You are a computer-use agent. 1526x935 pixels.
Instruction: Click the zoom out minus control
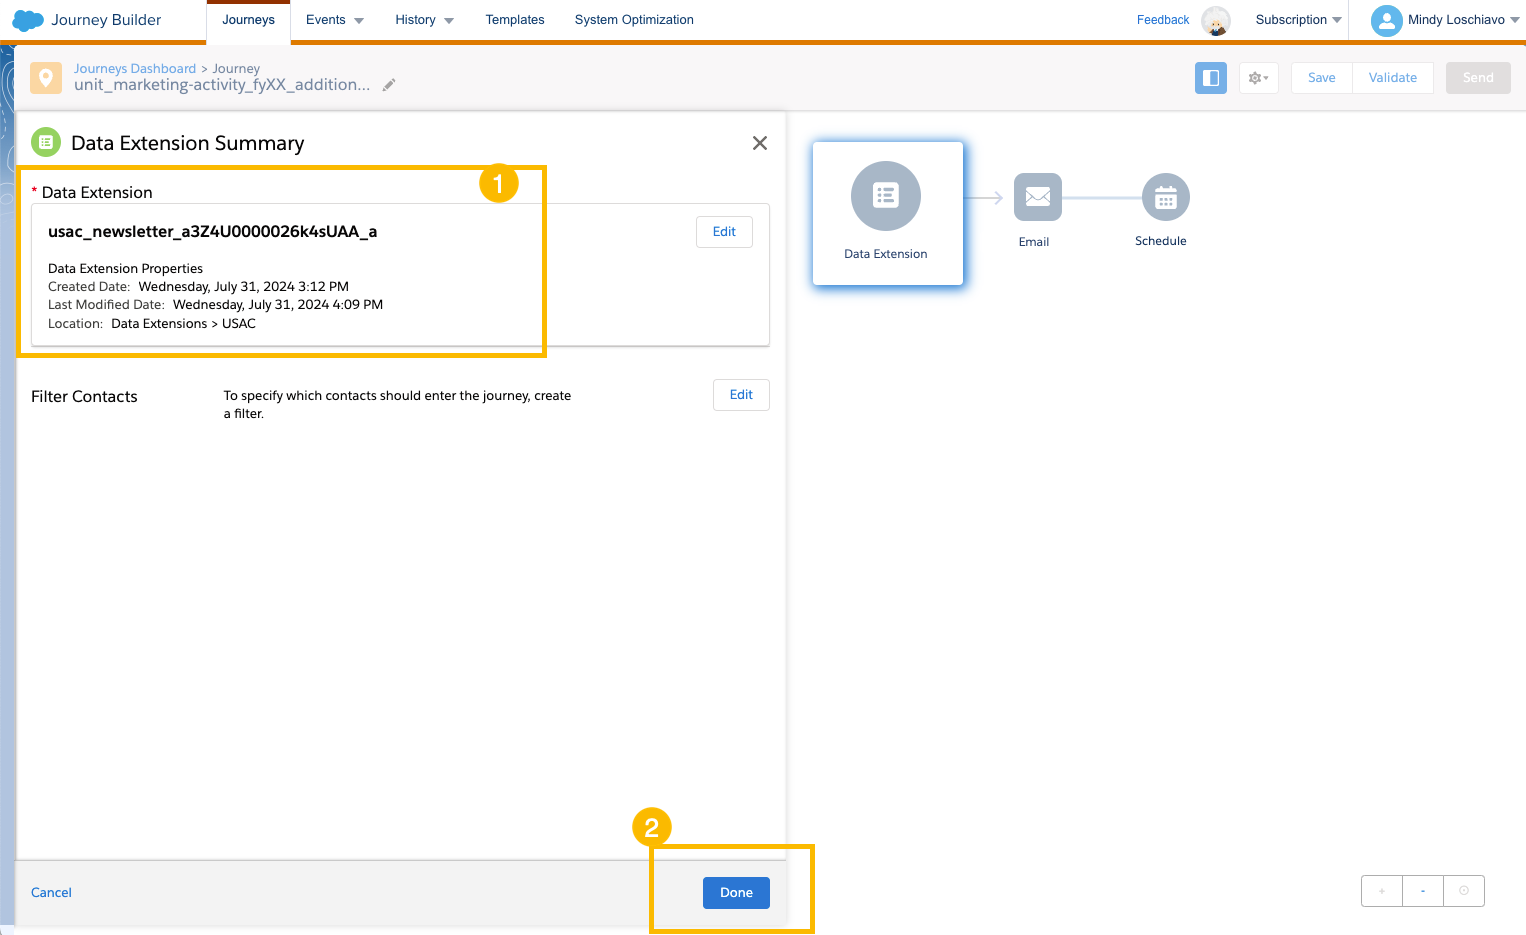[1422, 890]
